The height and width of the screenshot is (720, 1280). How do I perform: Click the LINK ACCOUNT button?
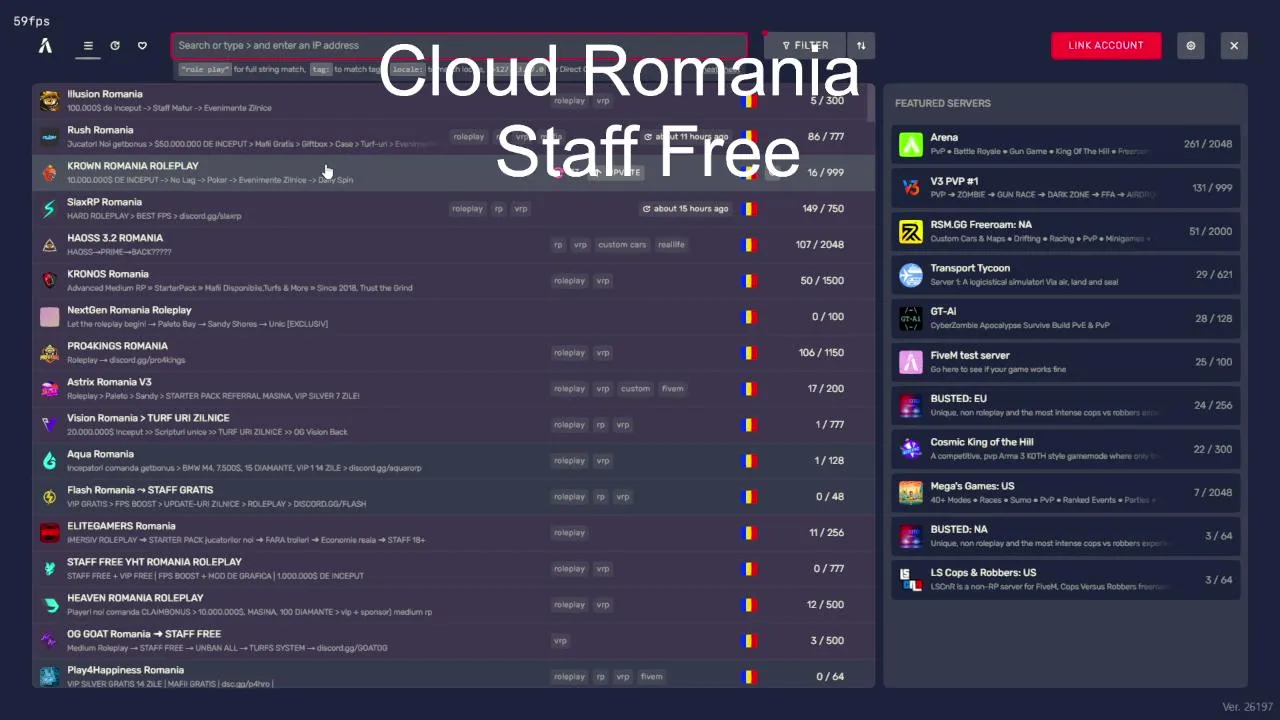[x=1106, y=45]
